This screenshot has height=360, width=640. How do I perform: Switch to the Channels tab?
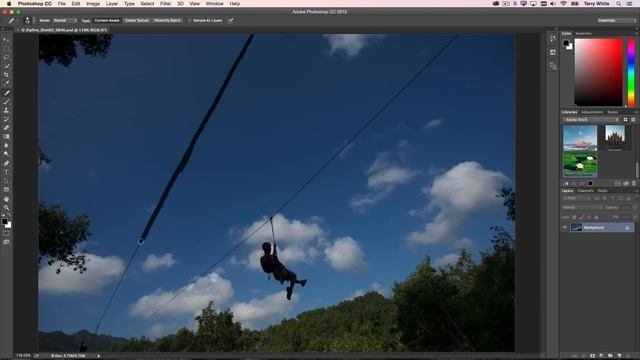[585, 191]
